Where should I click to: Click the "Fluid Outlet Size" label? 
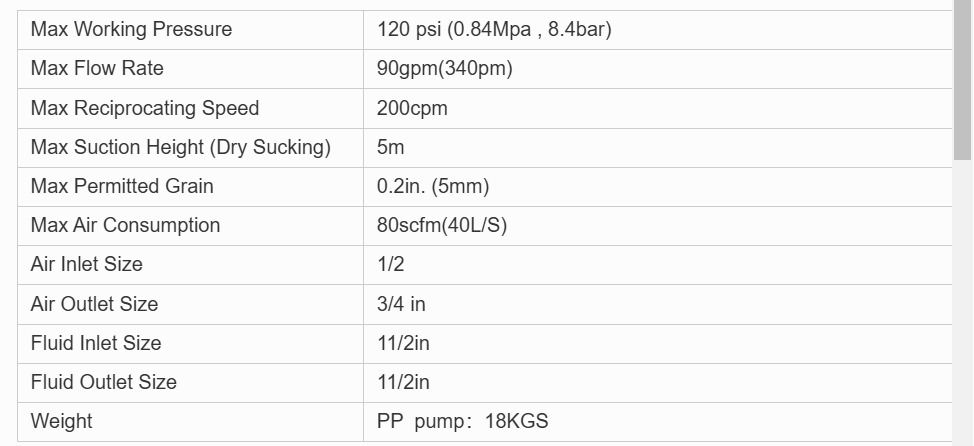point(104,382)
